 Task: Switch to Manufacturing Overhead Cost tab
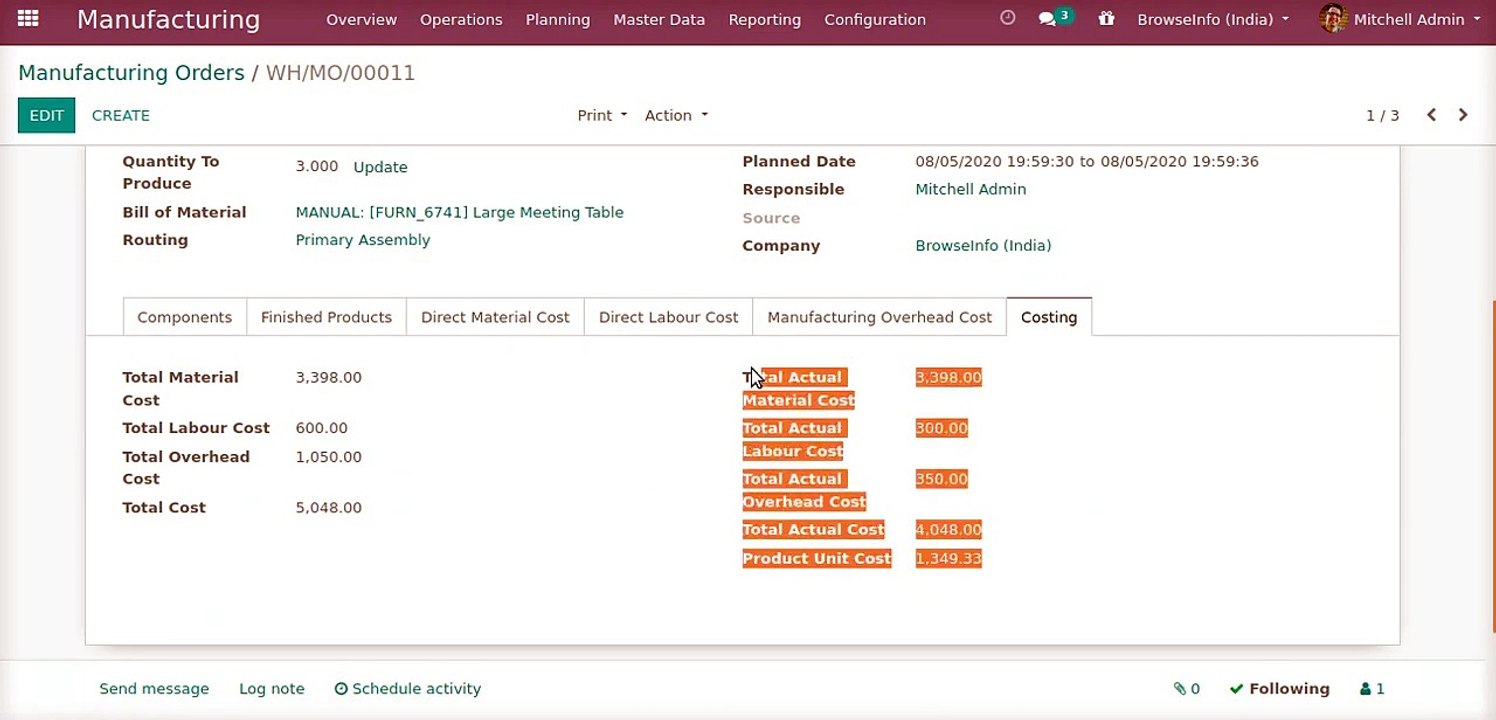[880, 317]
